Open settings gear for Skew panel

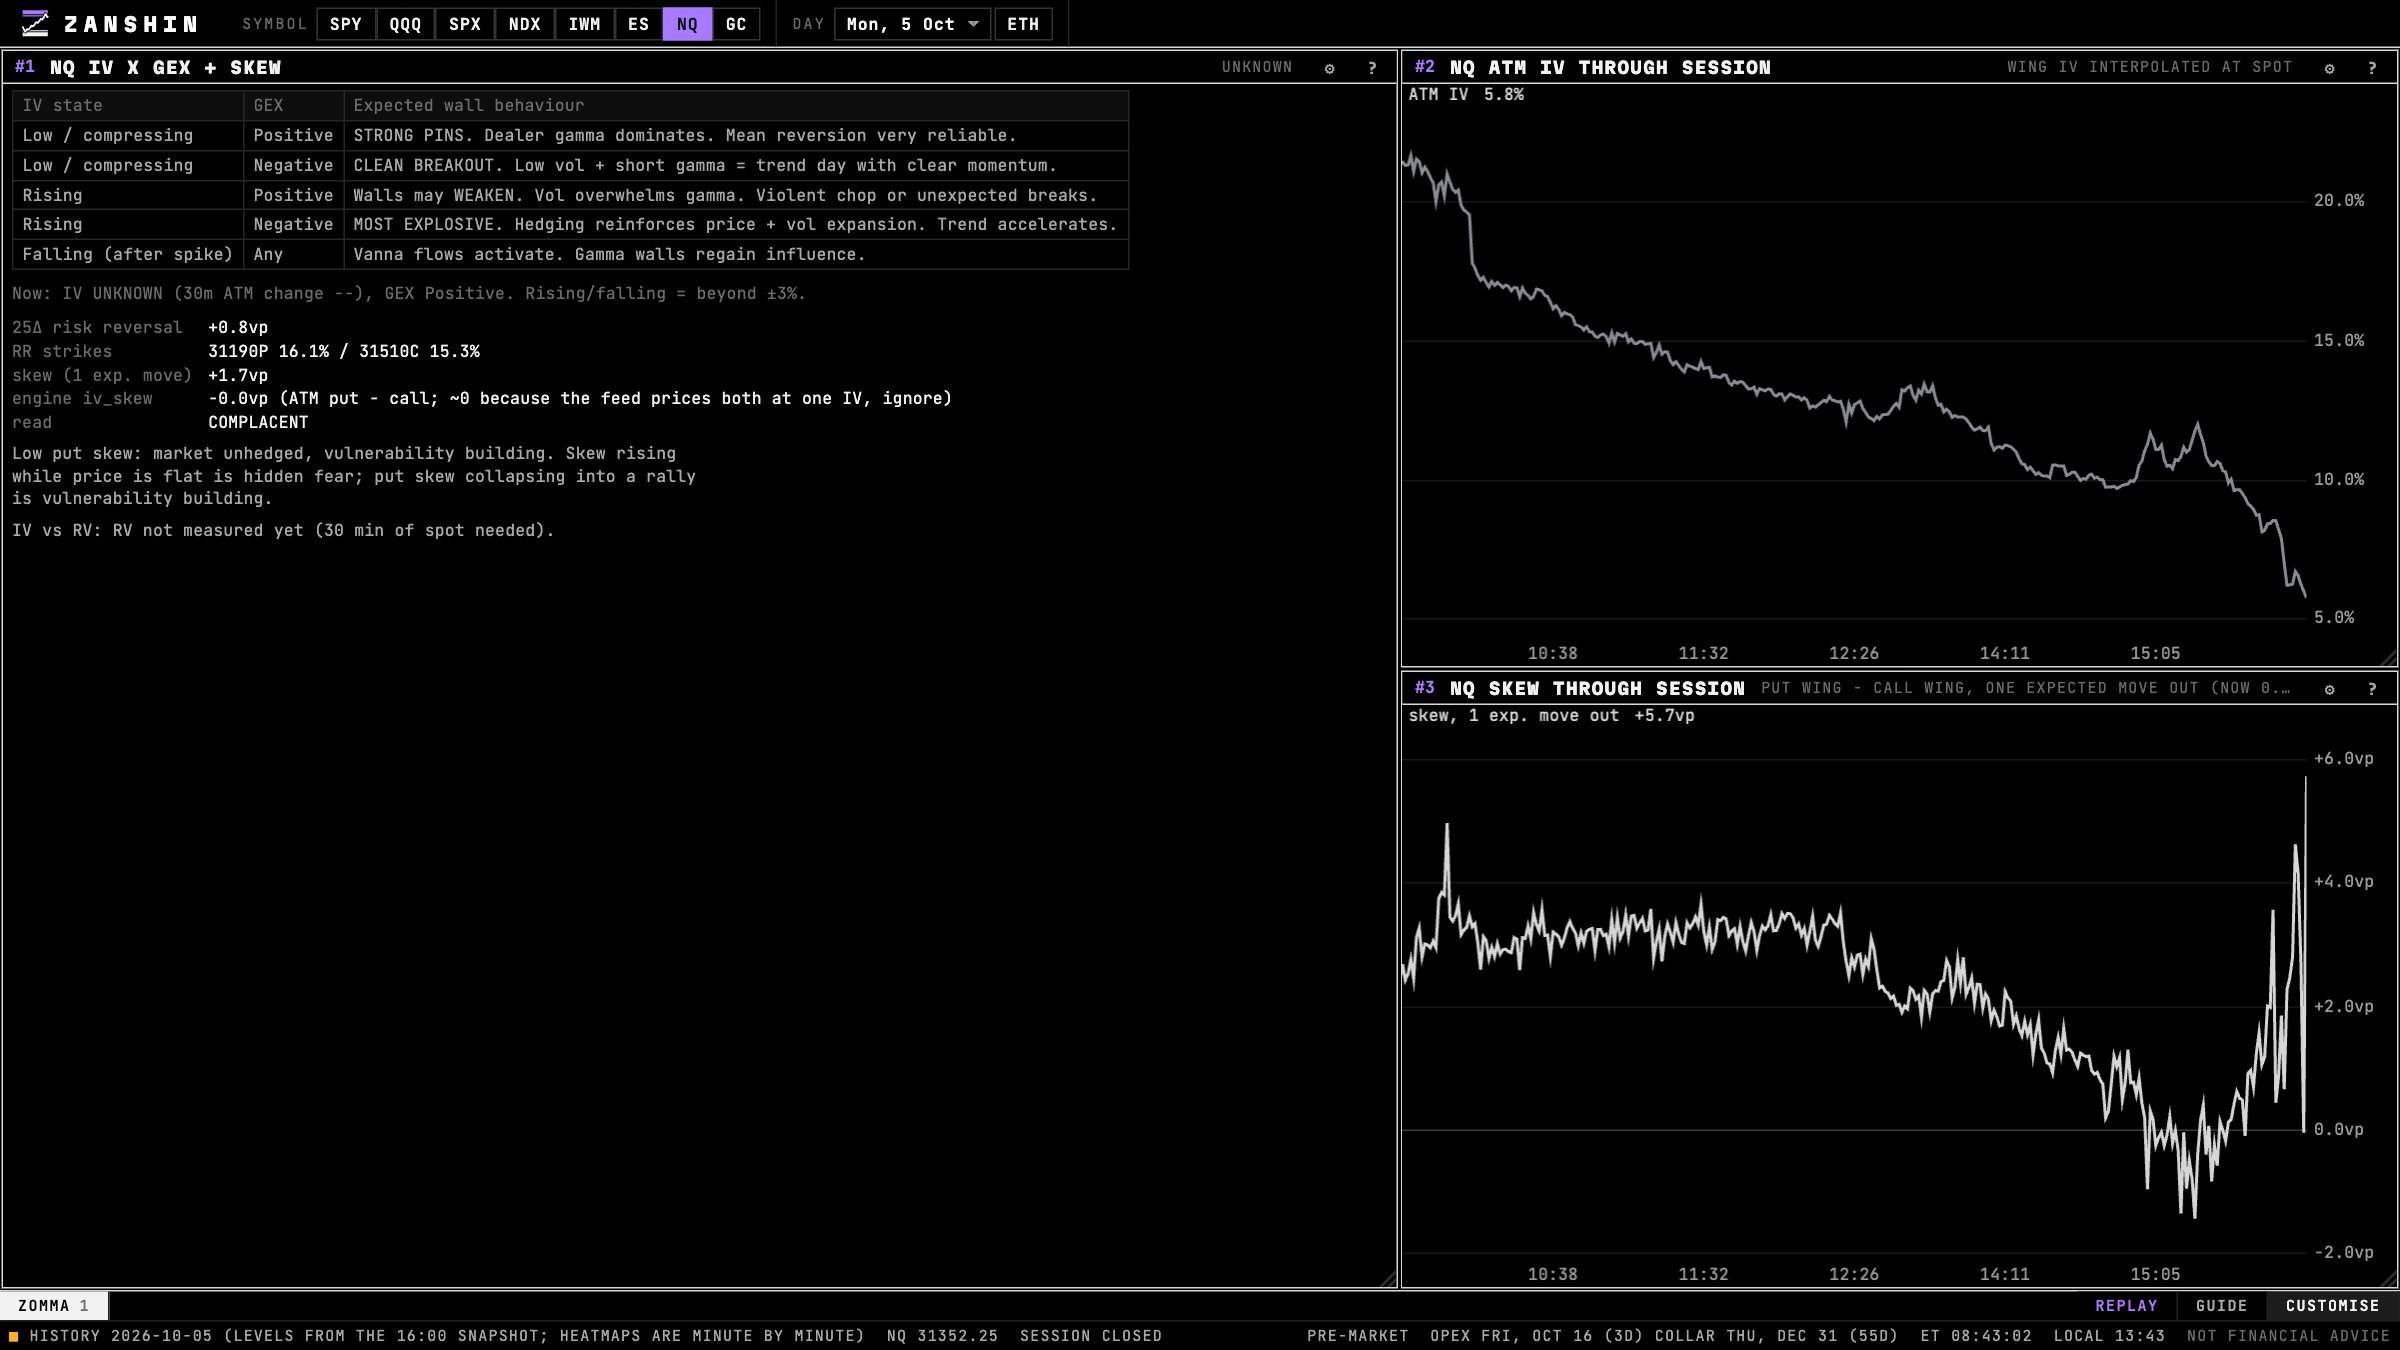pos(2329,689)
